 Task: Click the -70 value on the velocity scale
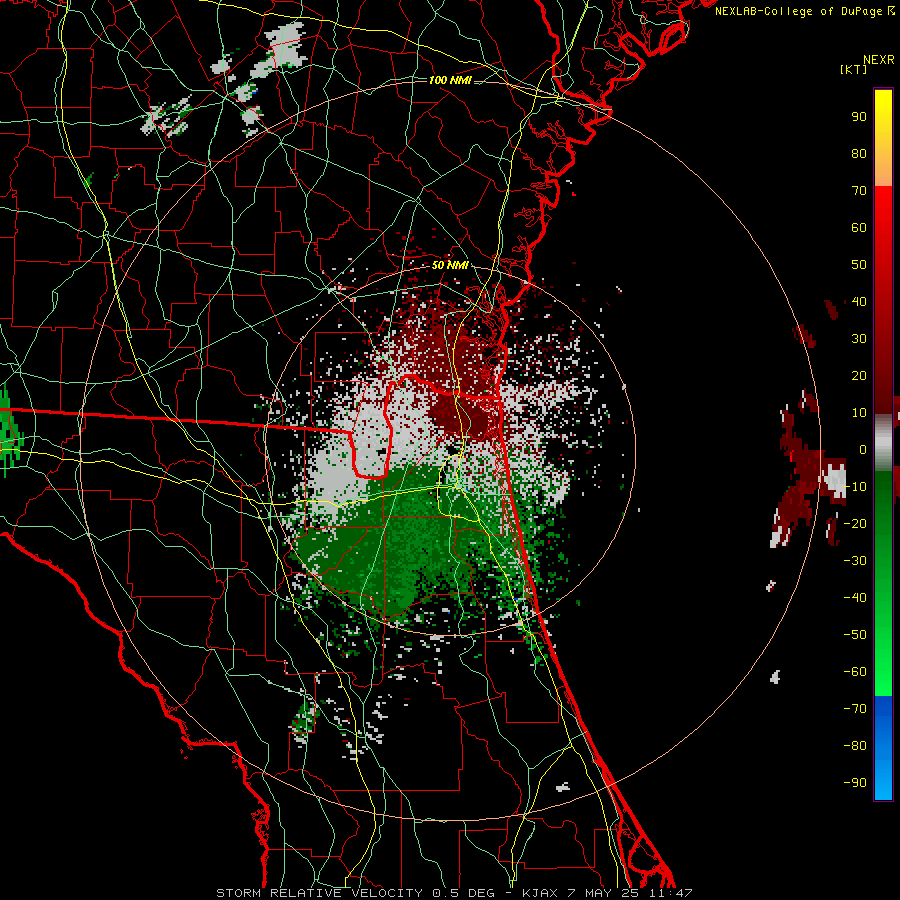pyautogui.click(x=855, y=709)
